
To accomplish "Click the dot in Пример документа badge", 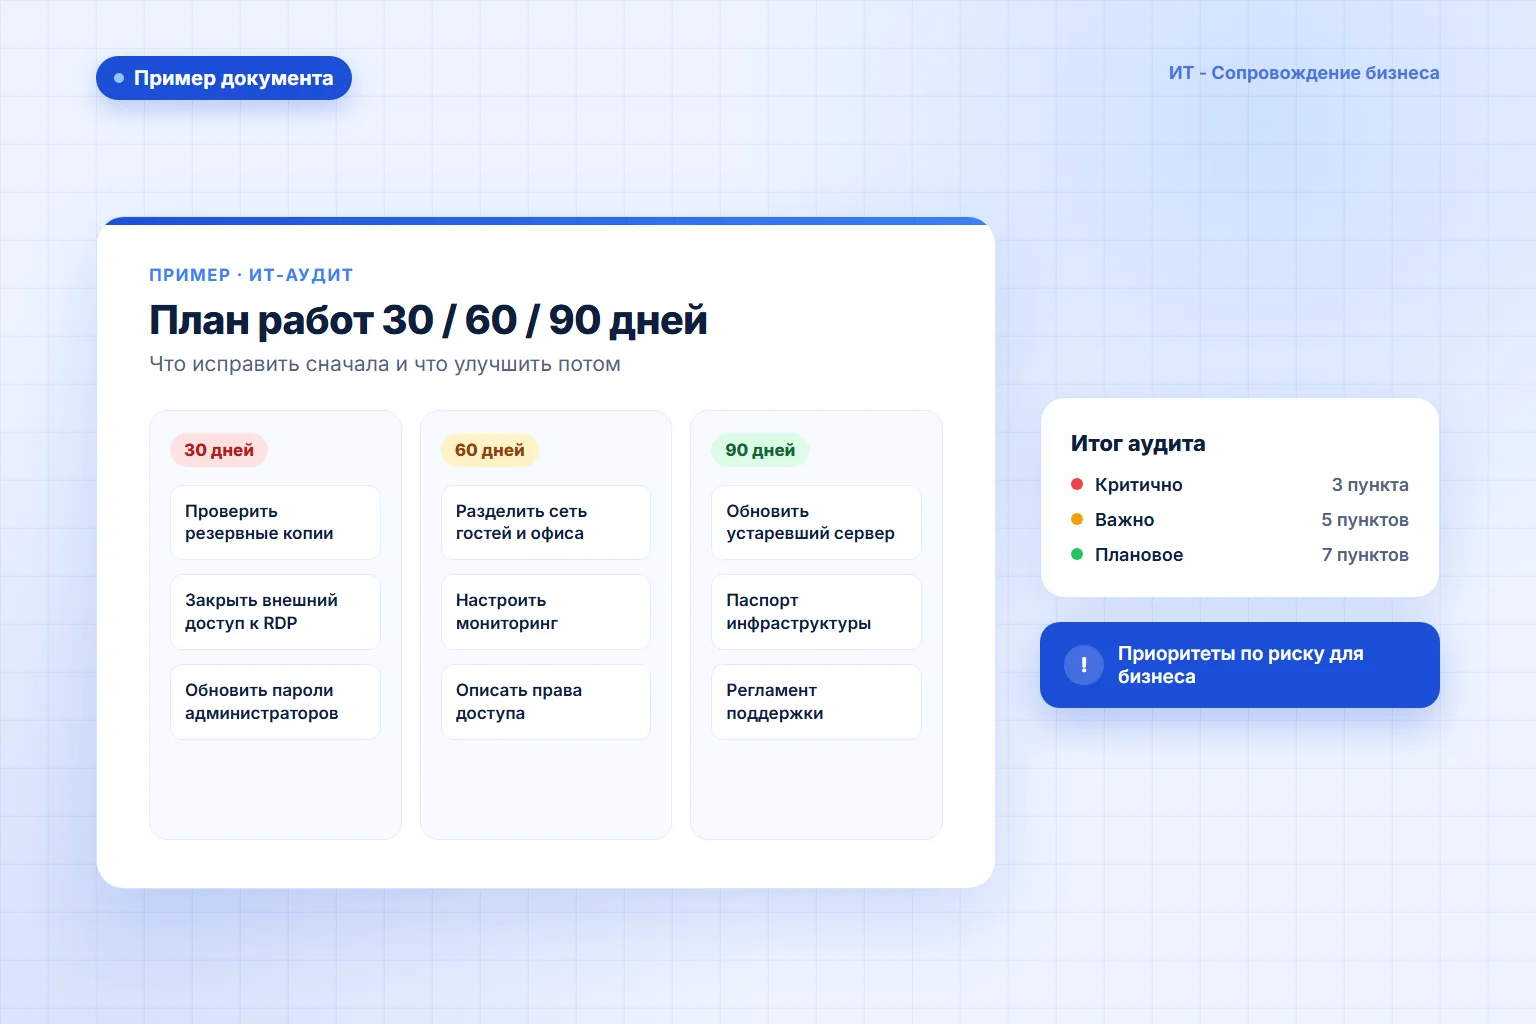I will (x=119, y=78).
